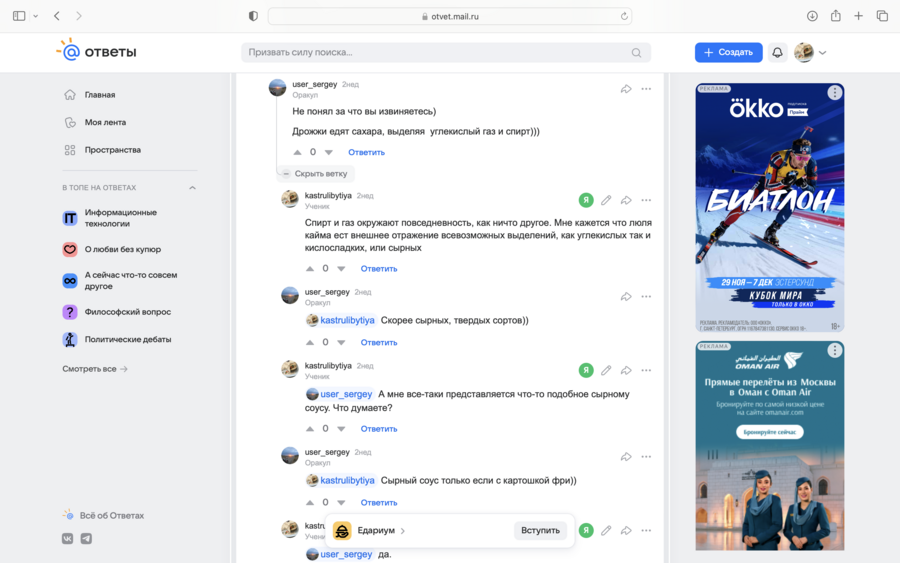Screen dimensions: 900x563
Task: Open the three-dot menu on the first user_sergey comment
Action: [x=646, y=89]
